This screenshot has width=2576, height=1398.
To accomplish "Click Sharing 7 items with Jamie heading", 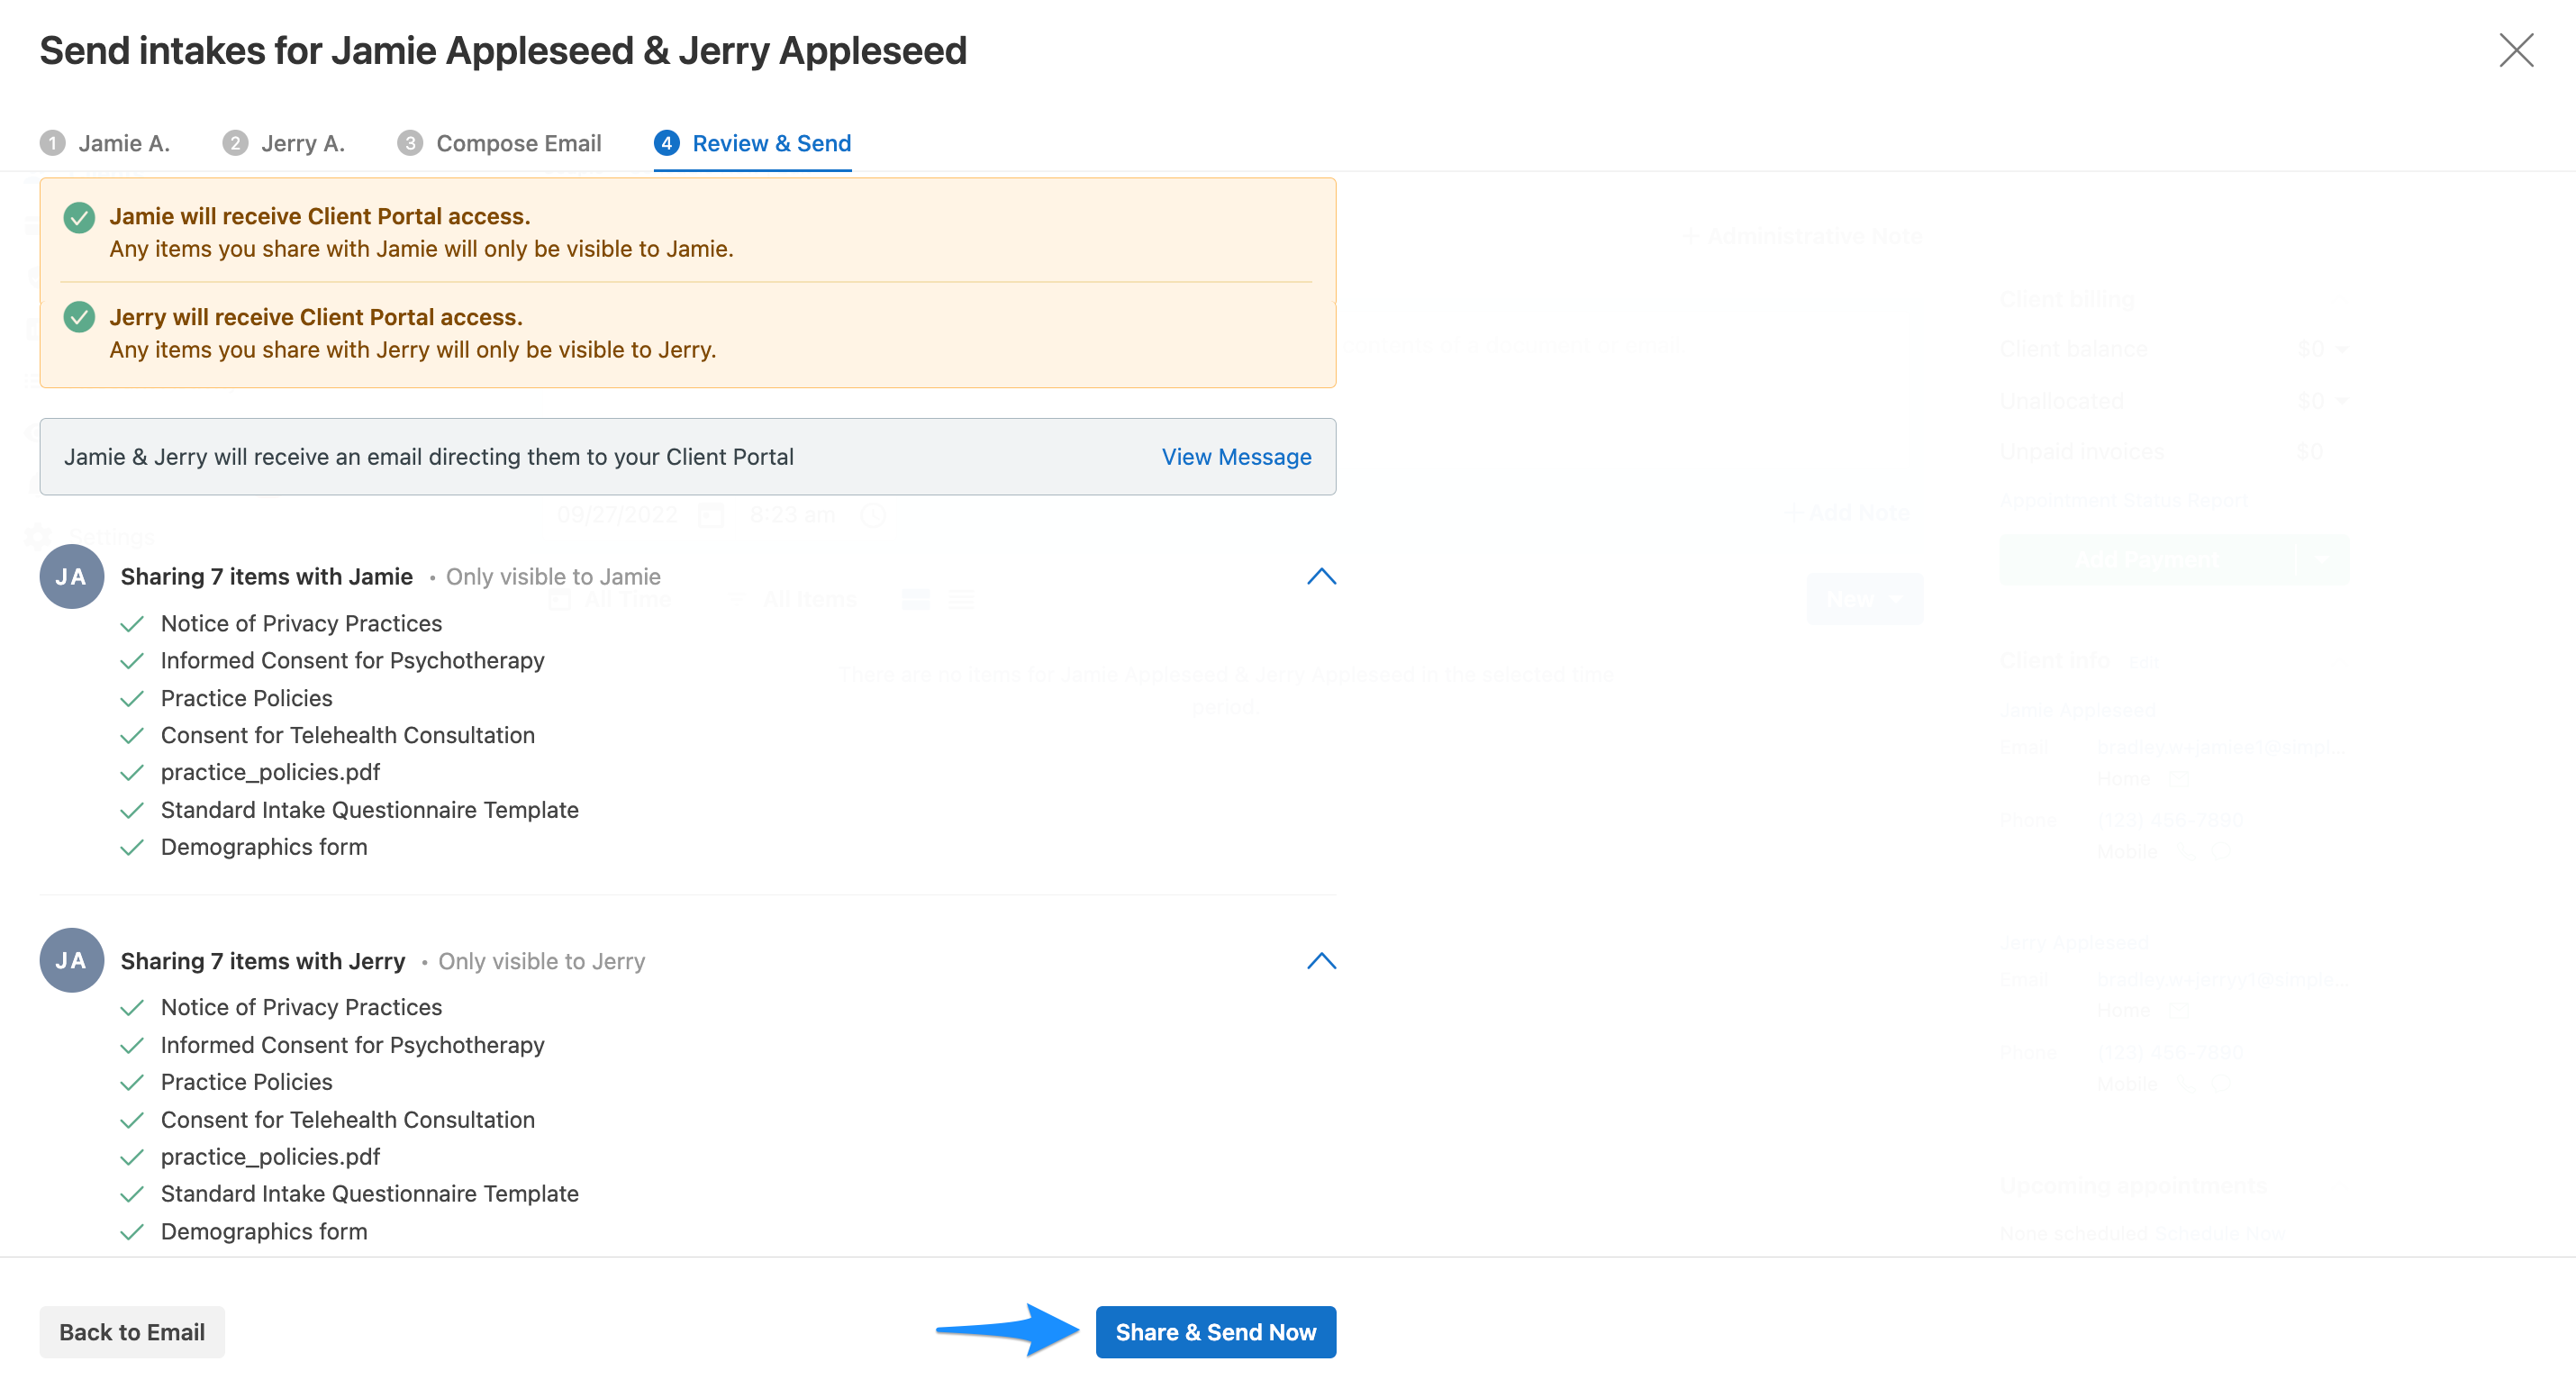I will click(x=266, y=577).
